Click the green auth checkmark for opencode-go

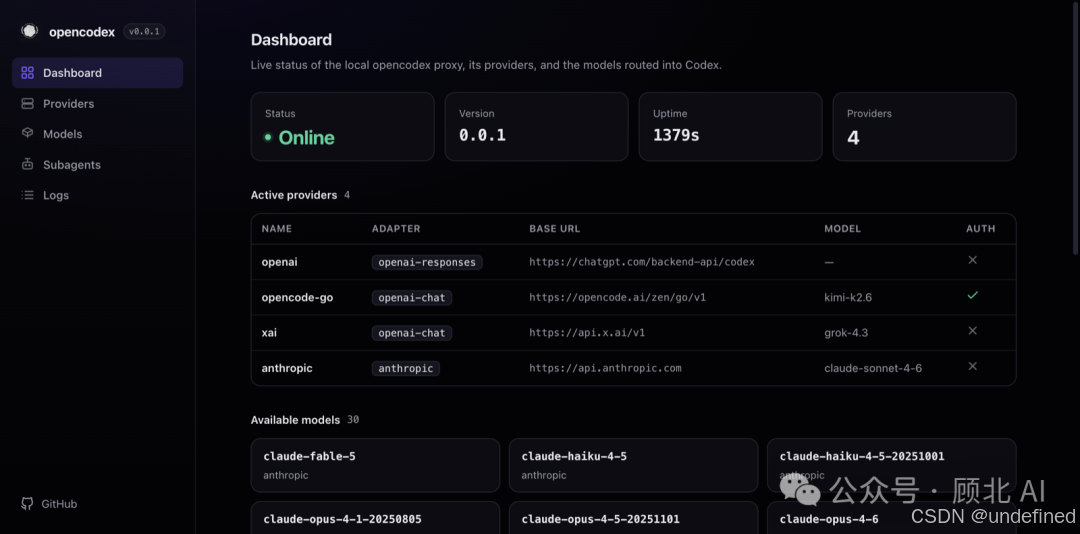click(973, 295)
